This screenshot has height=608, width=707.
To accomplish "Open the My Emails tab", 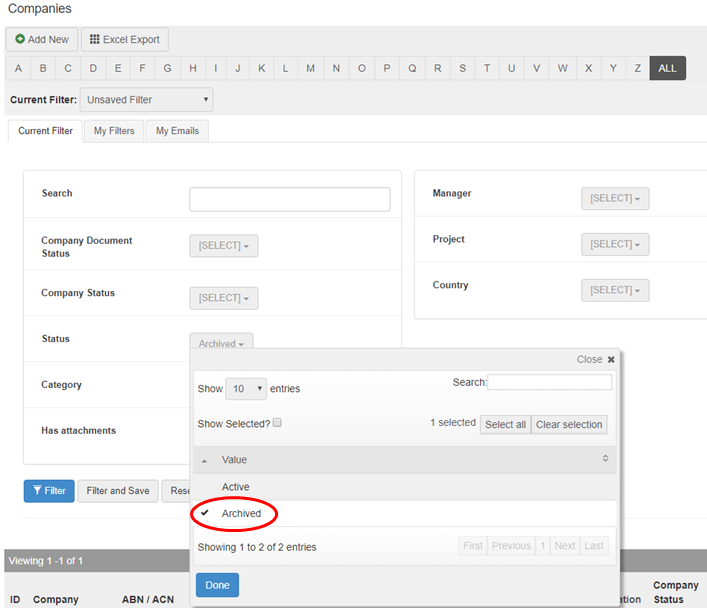I will (177, 131).
